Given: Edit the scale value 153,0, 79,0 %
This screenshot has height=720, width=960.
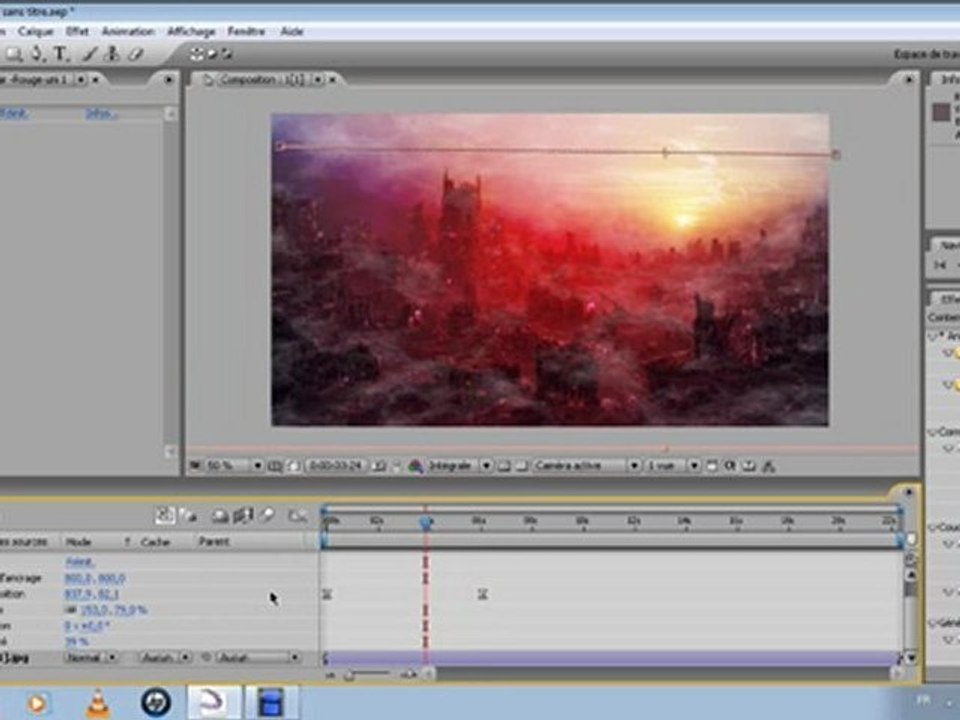Looking at the screenshot, I should pos(114,610).
